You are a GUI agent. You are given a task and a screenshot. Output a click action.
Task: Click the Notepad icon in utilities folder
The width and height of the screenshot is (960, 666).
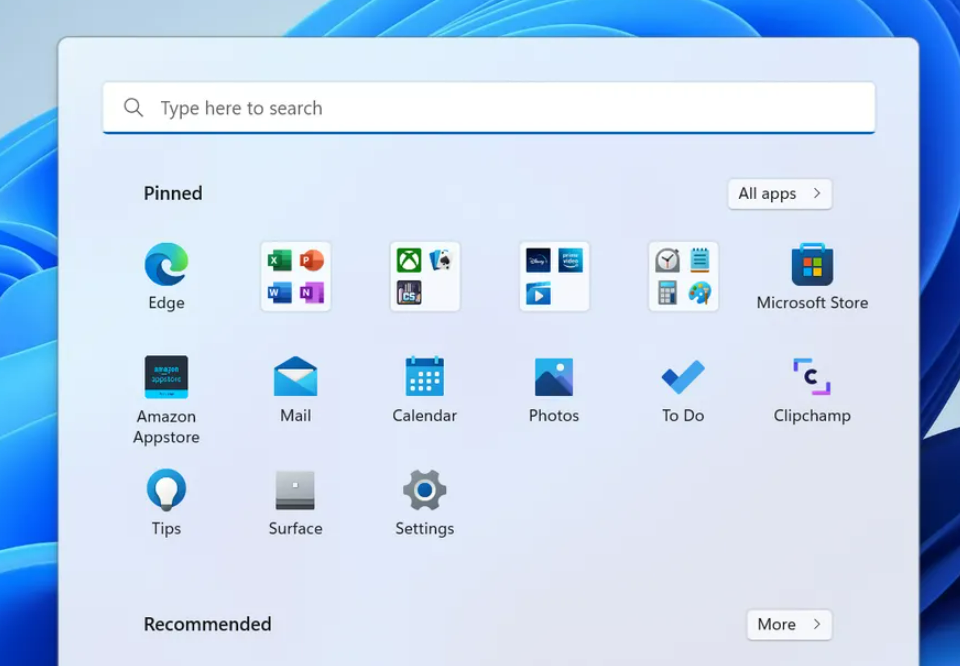tap(699, 260)
